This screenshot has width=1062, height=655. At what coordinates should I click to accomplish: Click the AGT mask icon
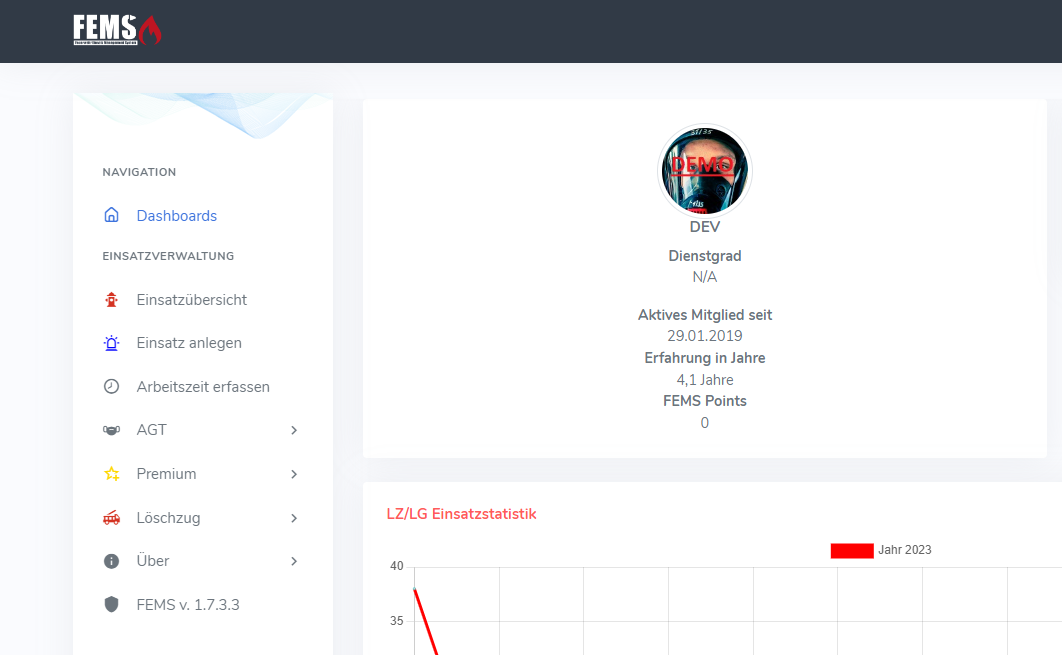[111, 430]
